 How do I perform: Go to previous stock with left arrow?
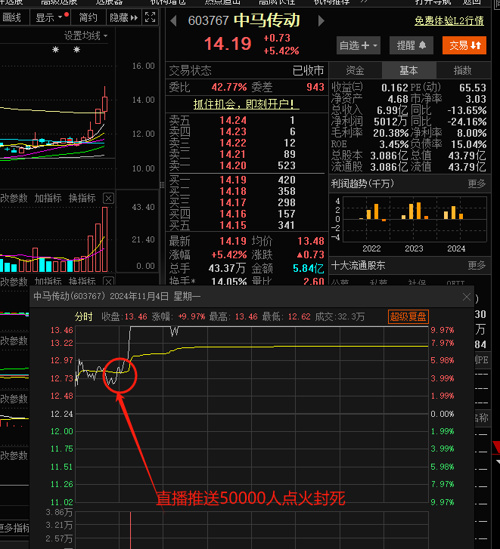[173, 21]
